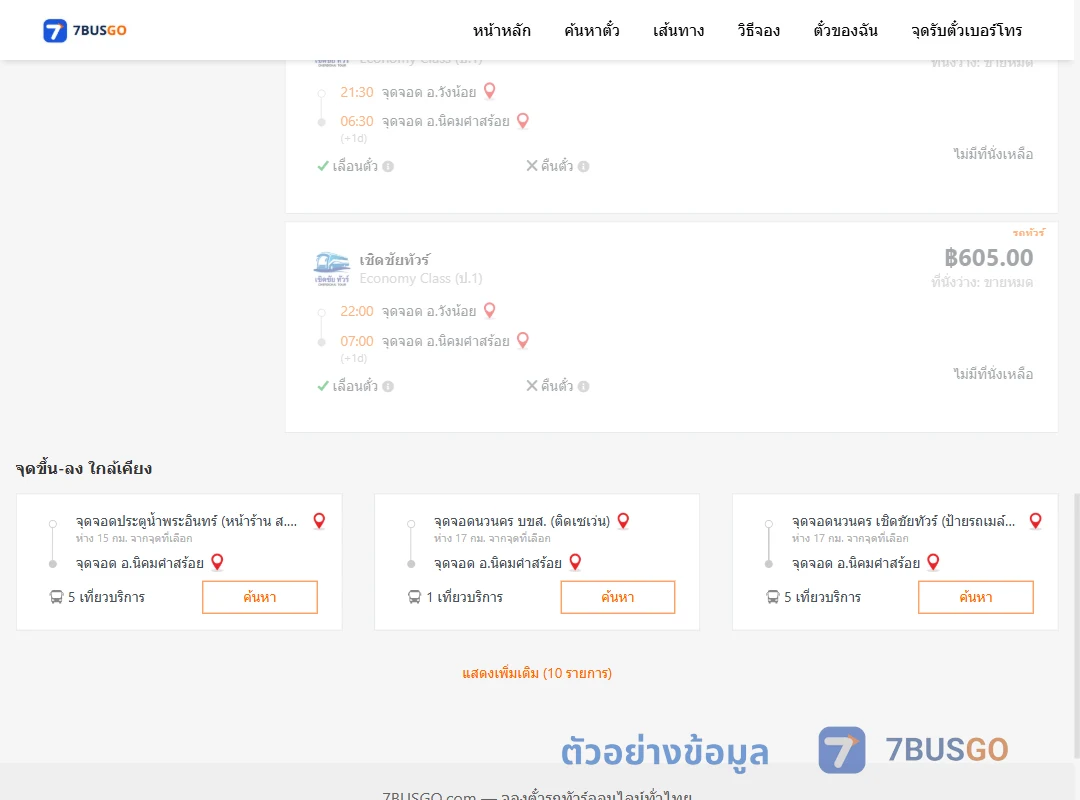
Task: Click the เชิดชัยทัวร์ bus operator logo
Action: click(331, 268)
